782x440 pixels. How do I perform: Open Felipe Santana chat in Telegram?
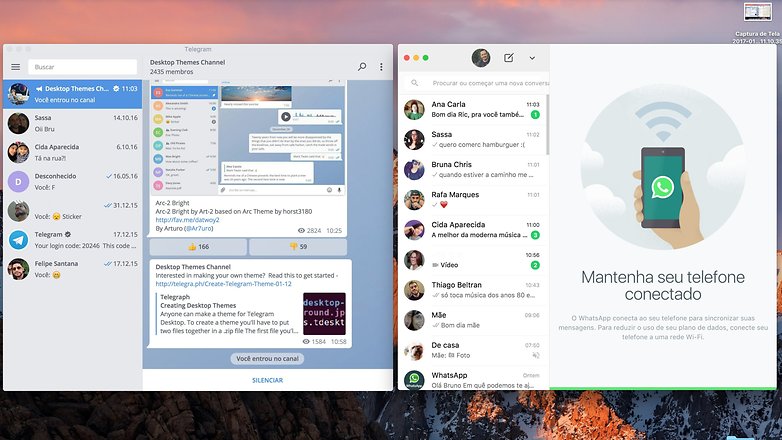tap(73, 269)
